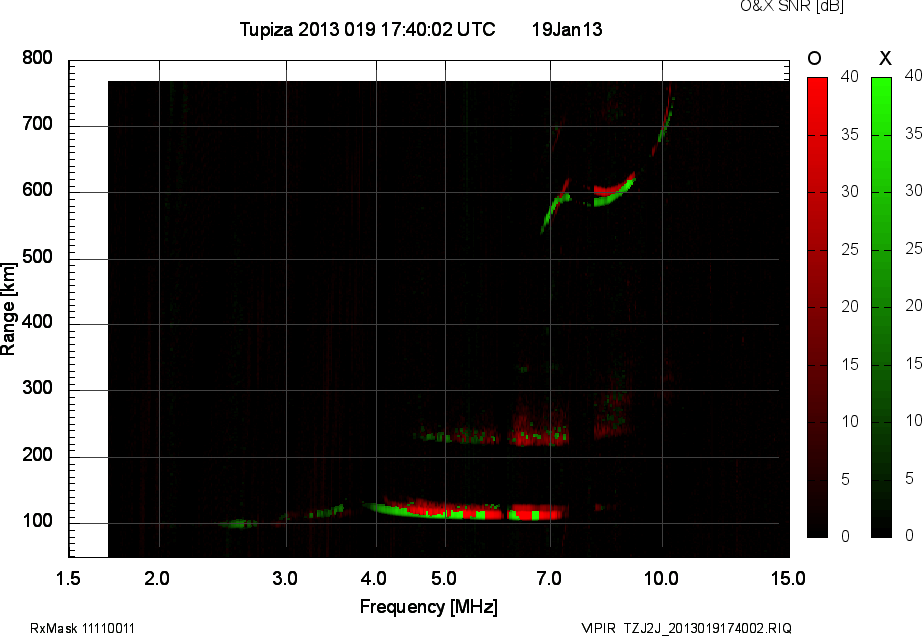Click the 700 range tick label
922x636 pixels.
(37, 123)
